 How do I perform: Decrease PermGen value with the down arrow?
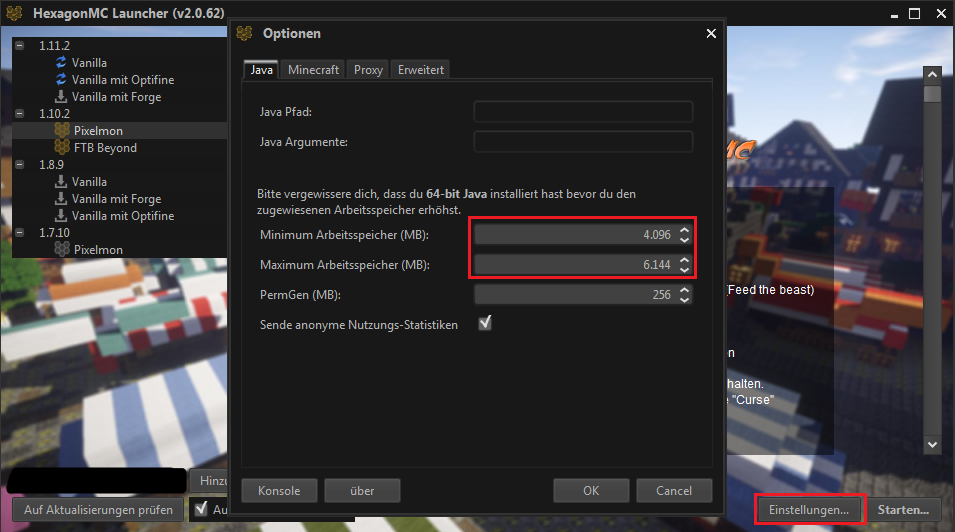pos(684,300)
